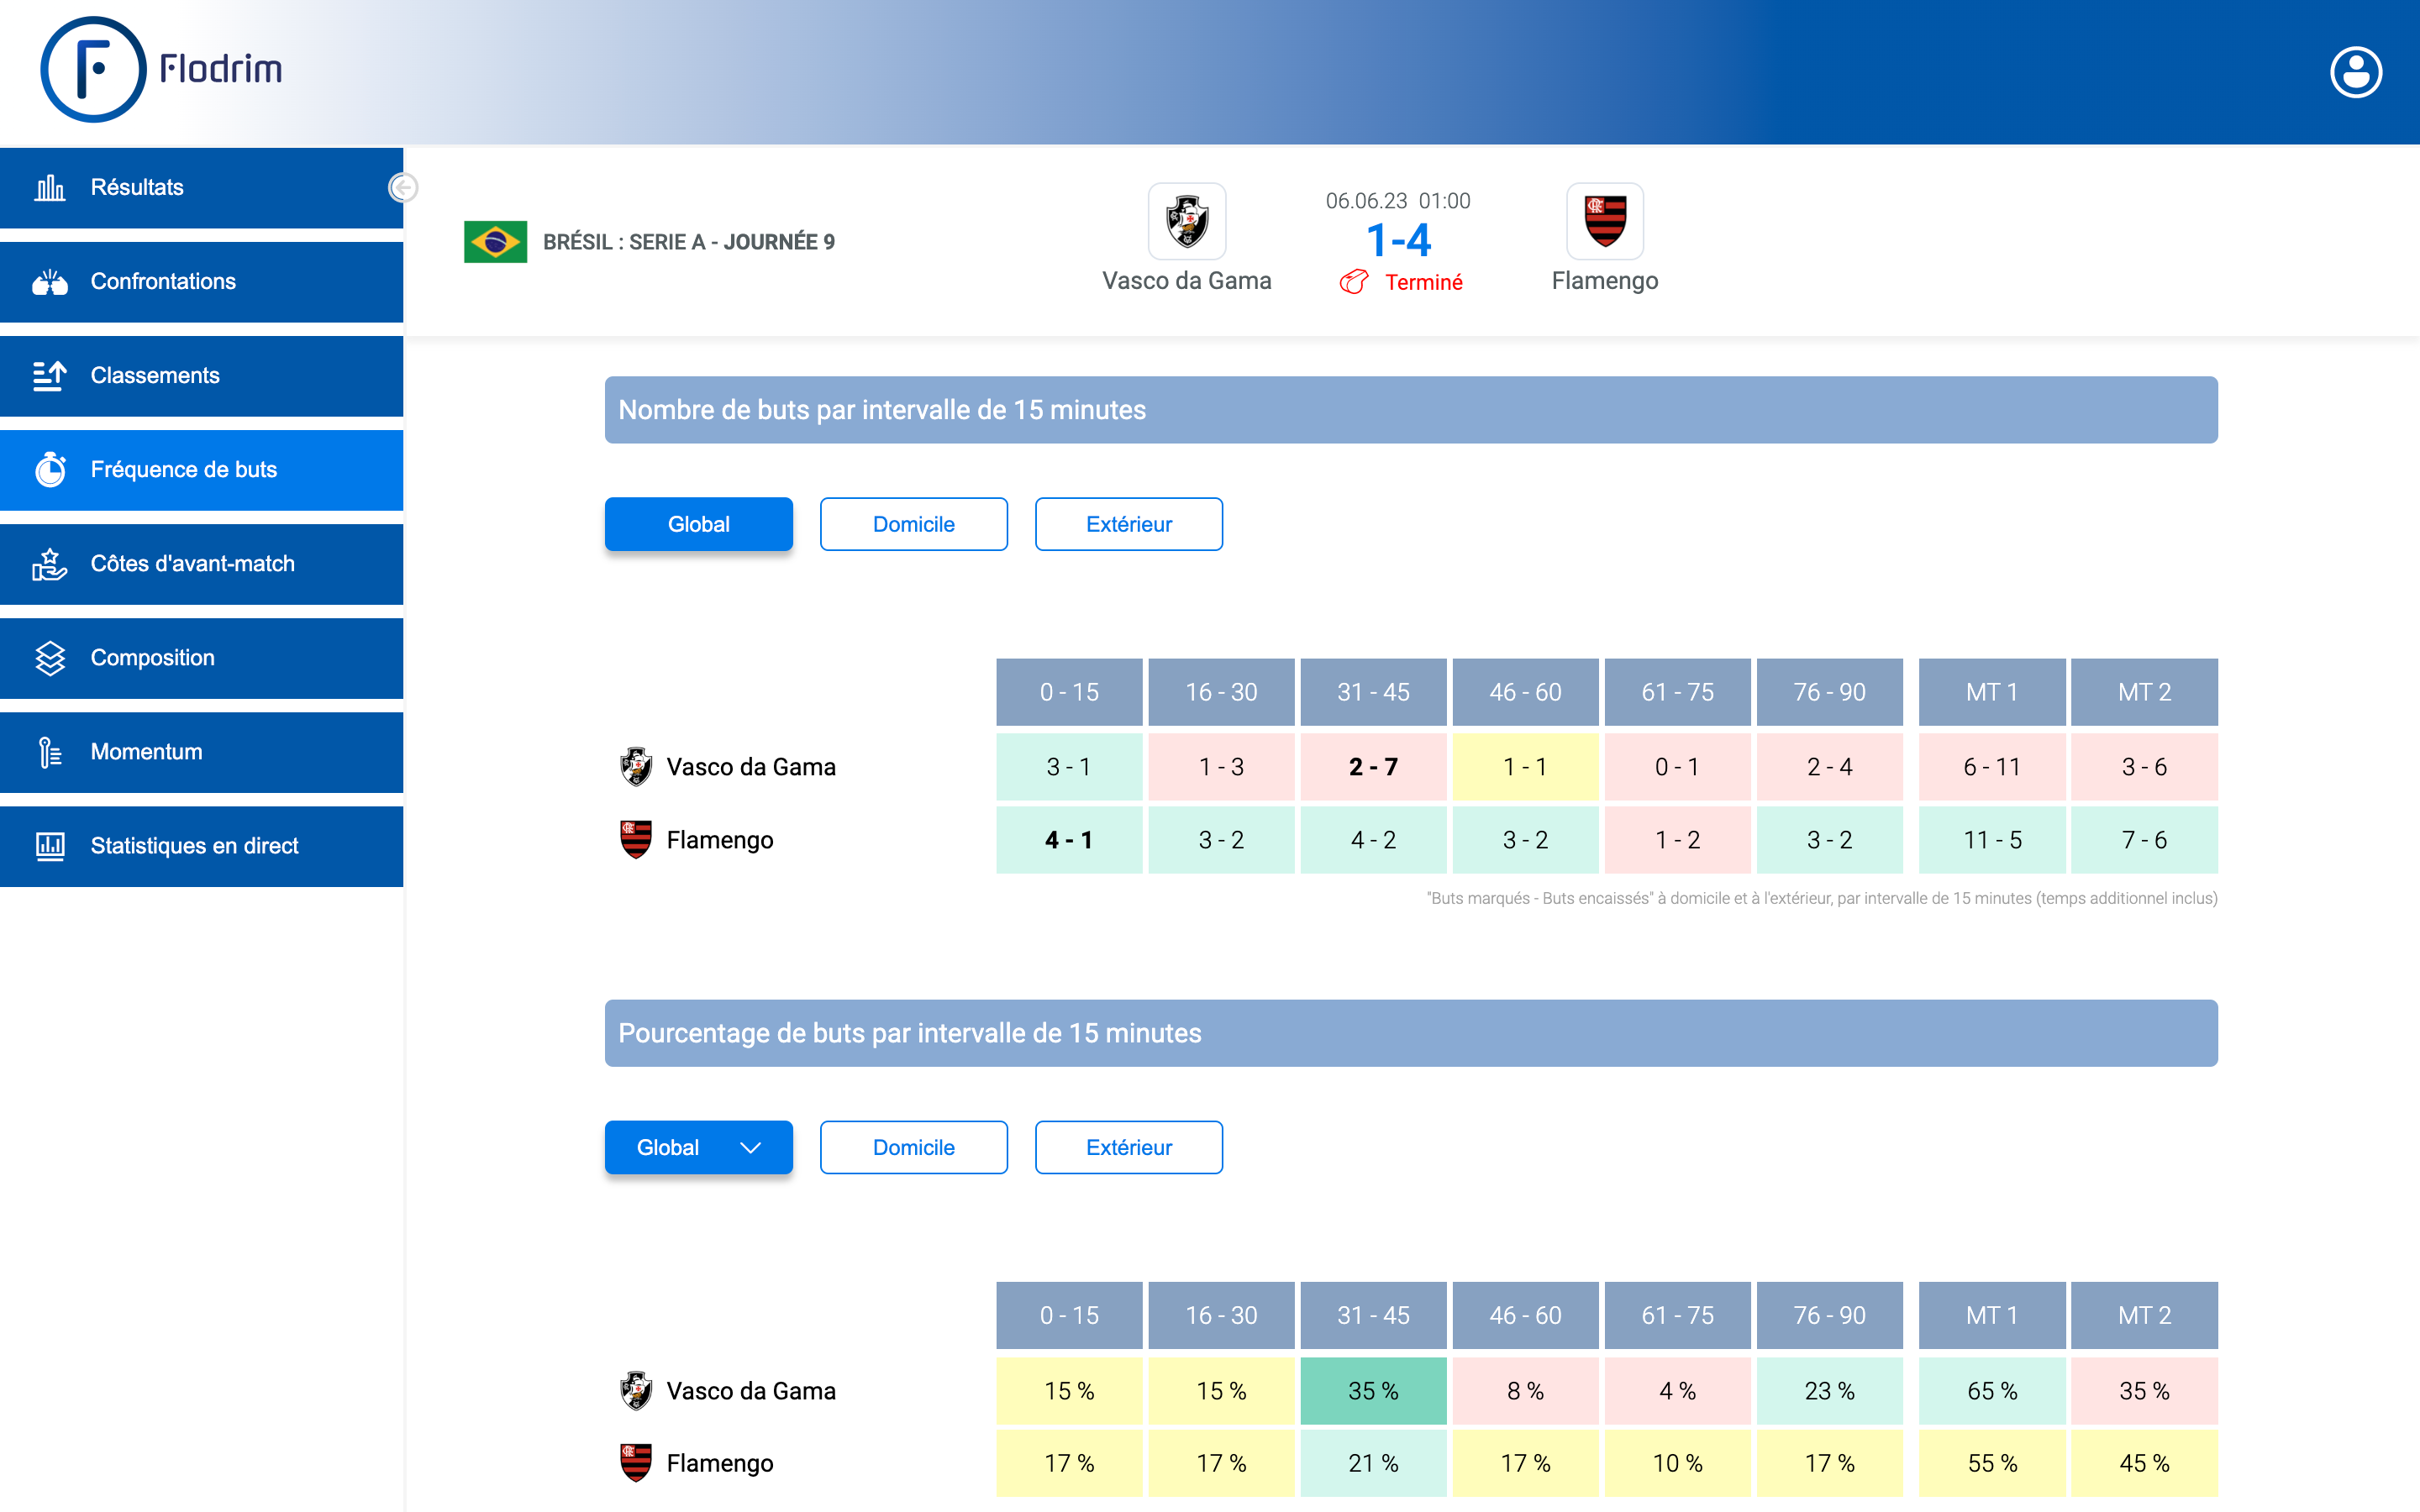Click the 1-4 final score

[x=1398, y=240]
